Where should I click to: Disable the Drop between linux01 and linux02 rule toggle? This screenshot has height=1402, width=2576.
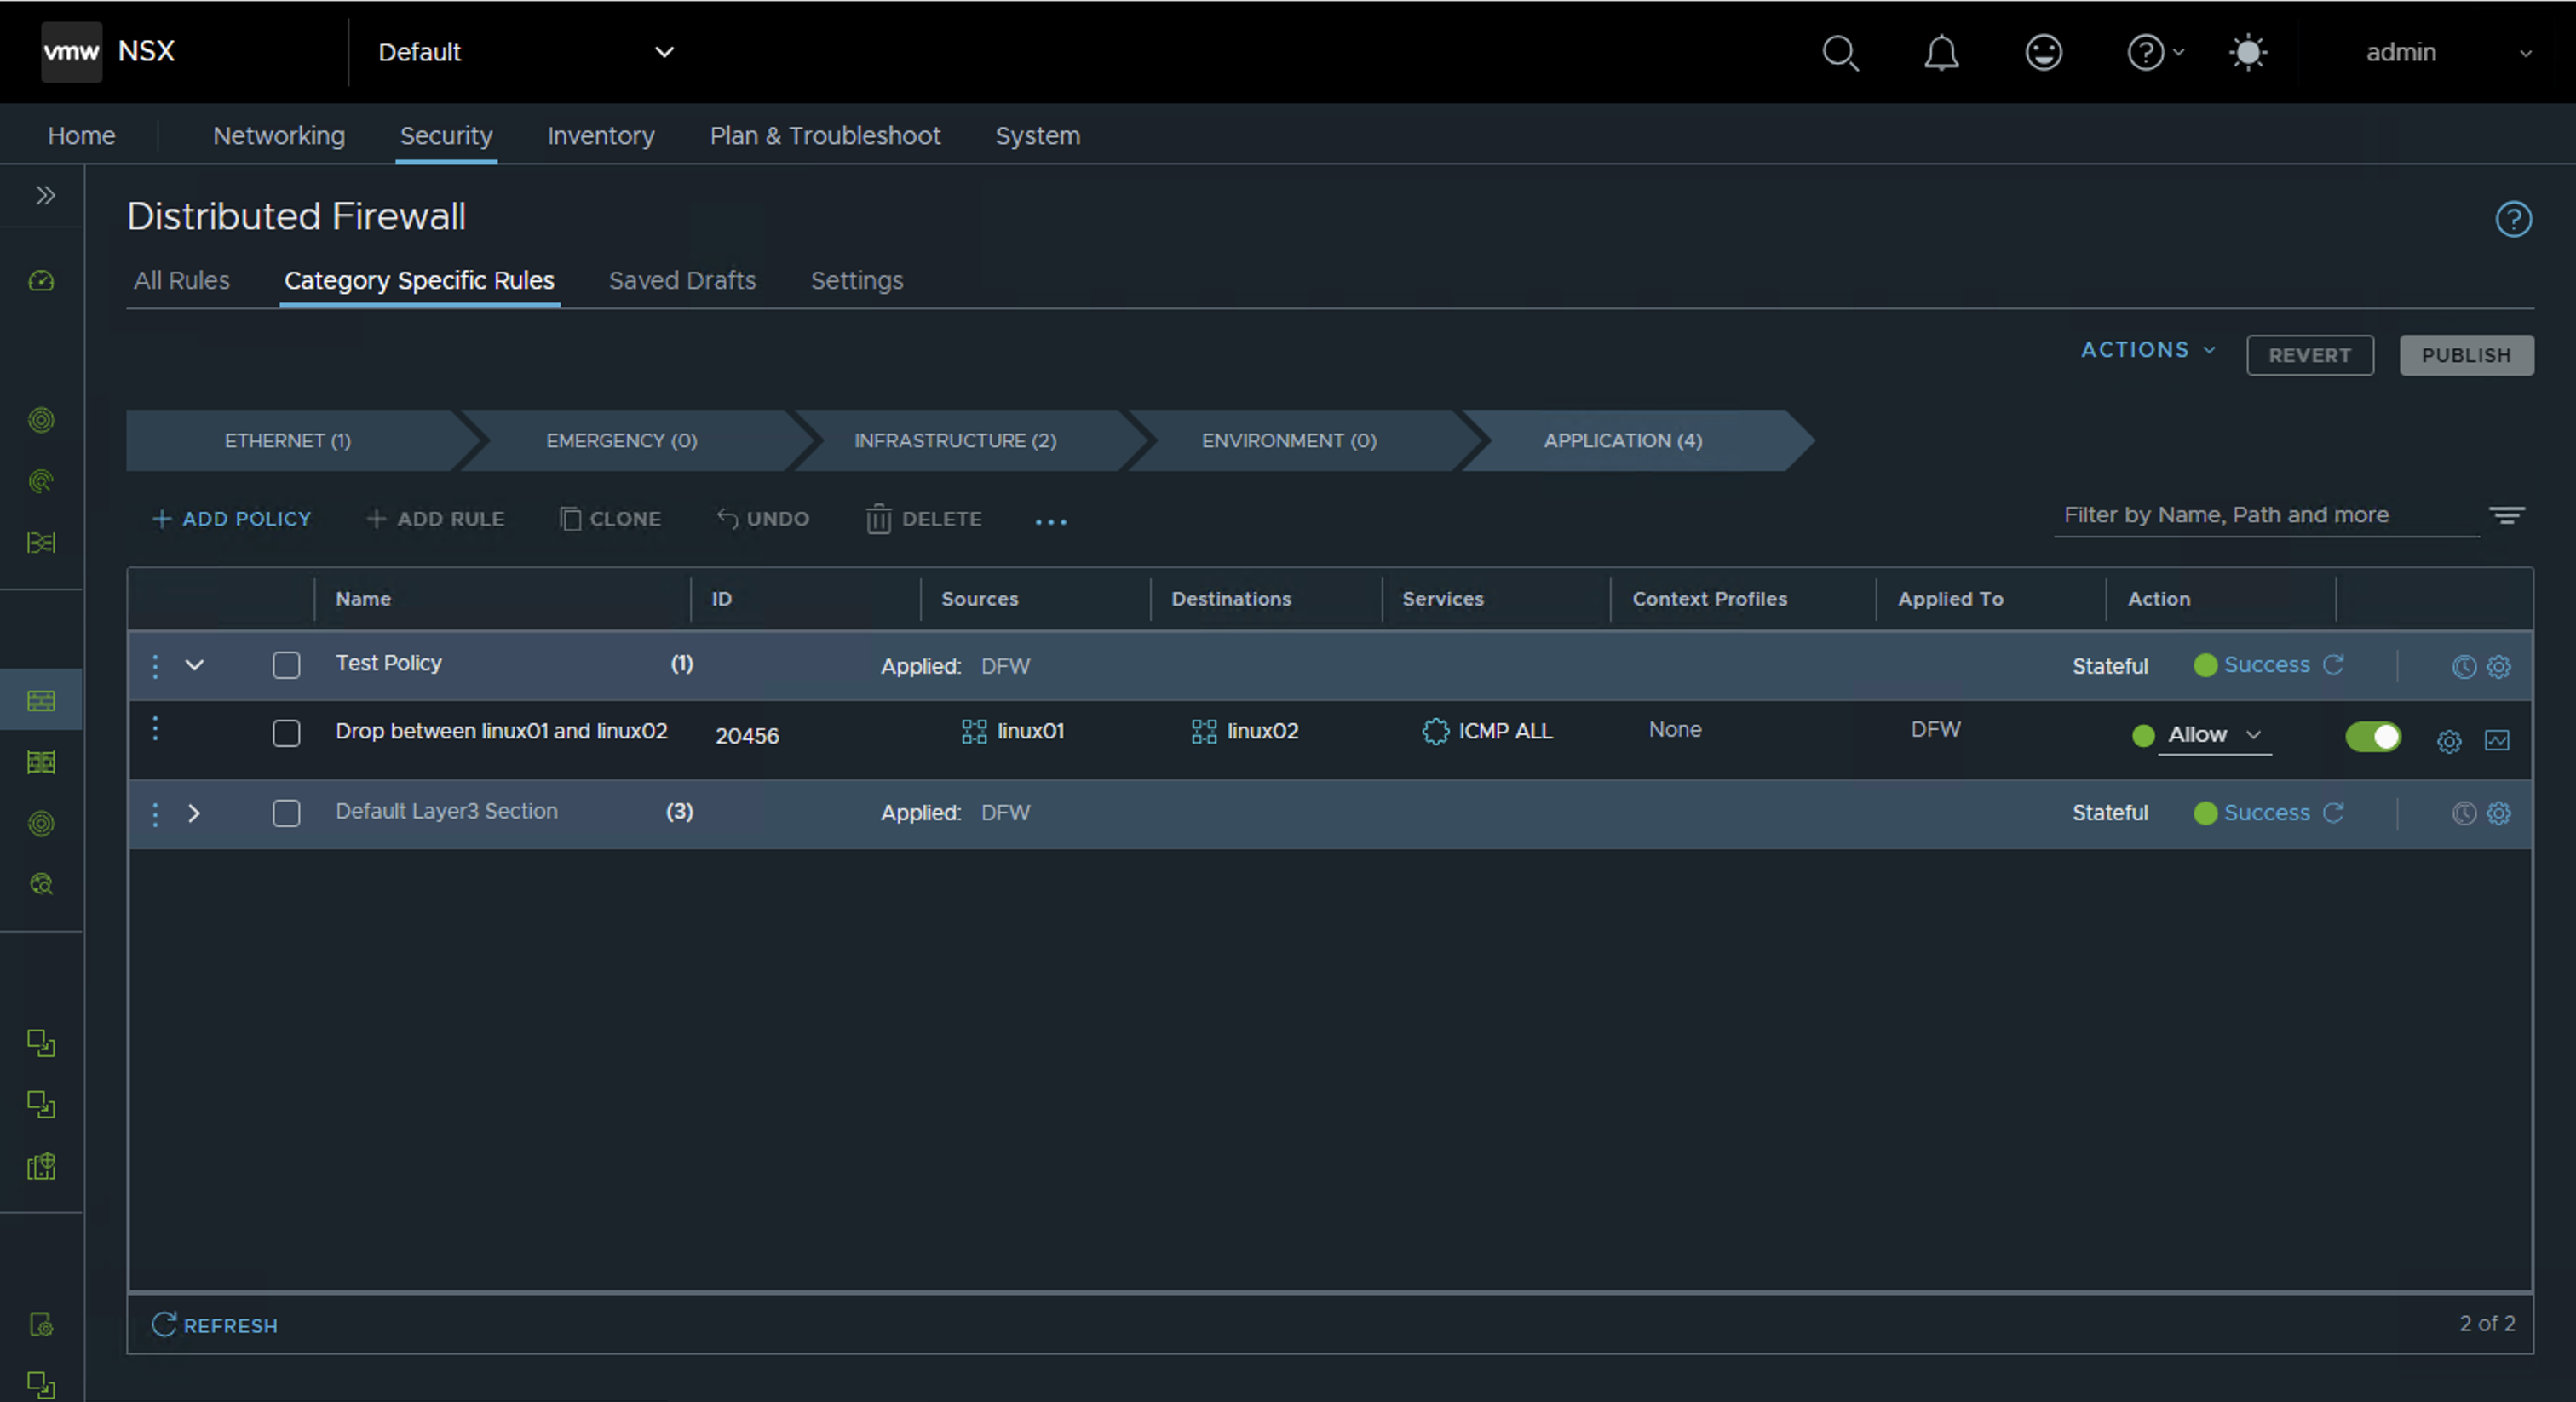coord(2372,737)
